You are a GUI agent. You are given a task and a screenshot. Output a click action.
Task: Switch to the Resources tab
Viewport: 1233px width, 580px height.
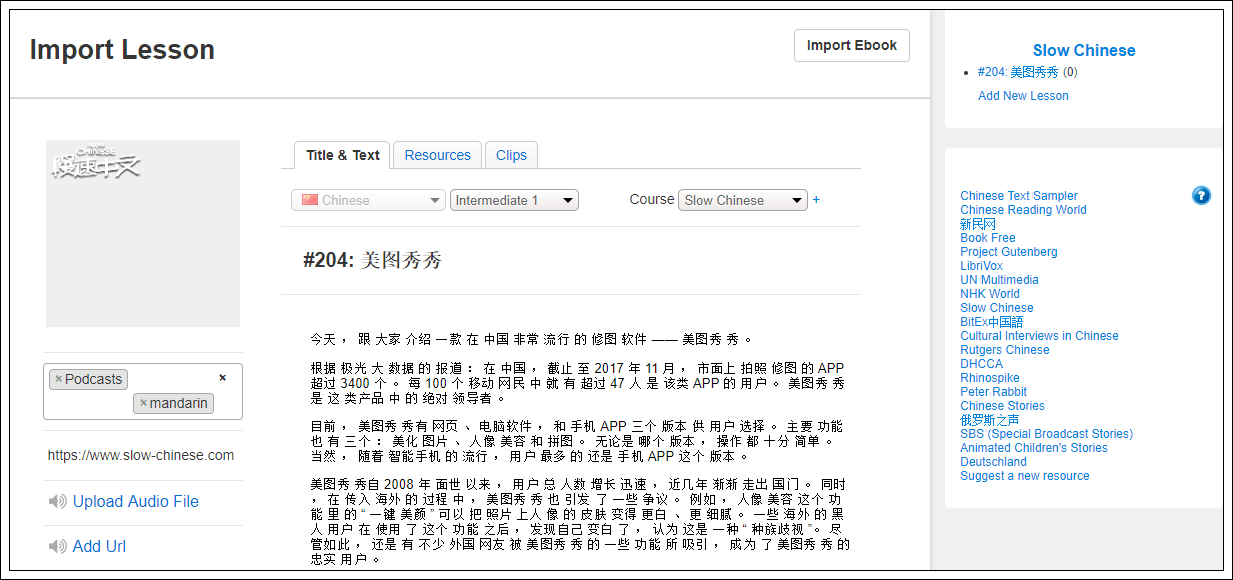click(x=437, y=155)
